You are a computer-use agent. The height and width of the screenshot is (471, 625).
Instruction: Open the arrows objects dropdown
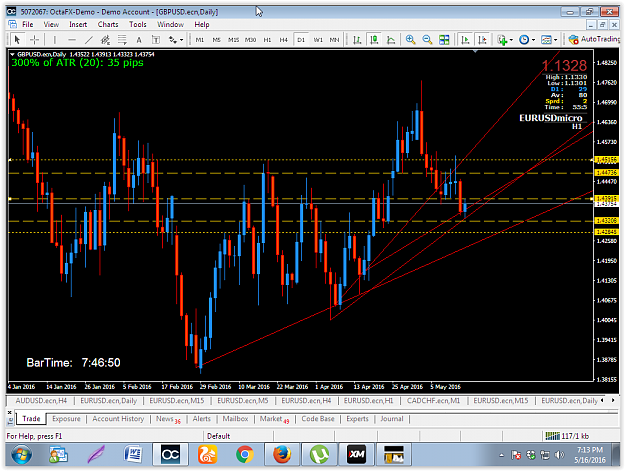pos(176,39)
